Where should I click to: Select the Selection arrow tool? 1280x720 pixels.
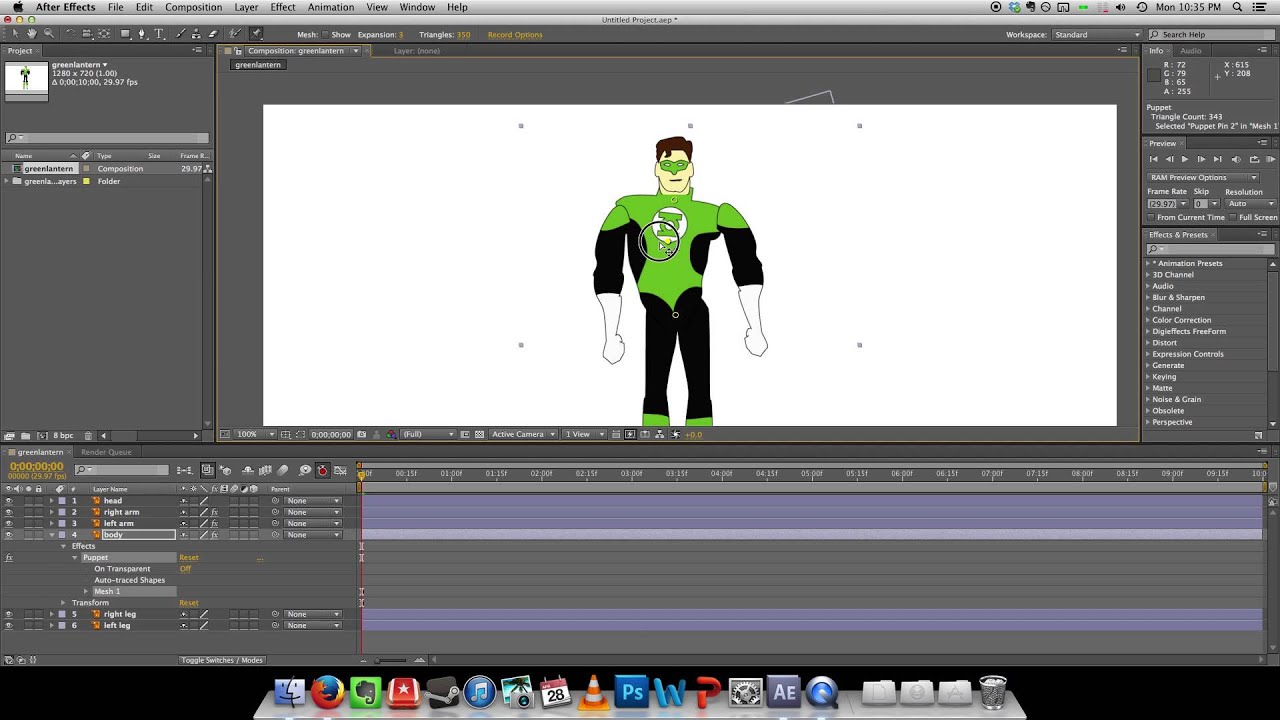15,34
